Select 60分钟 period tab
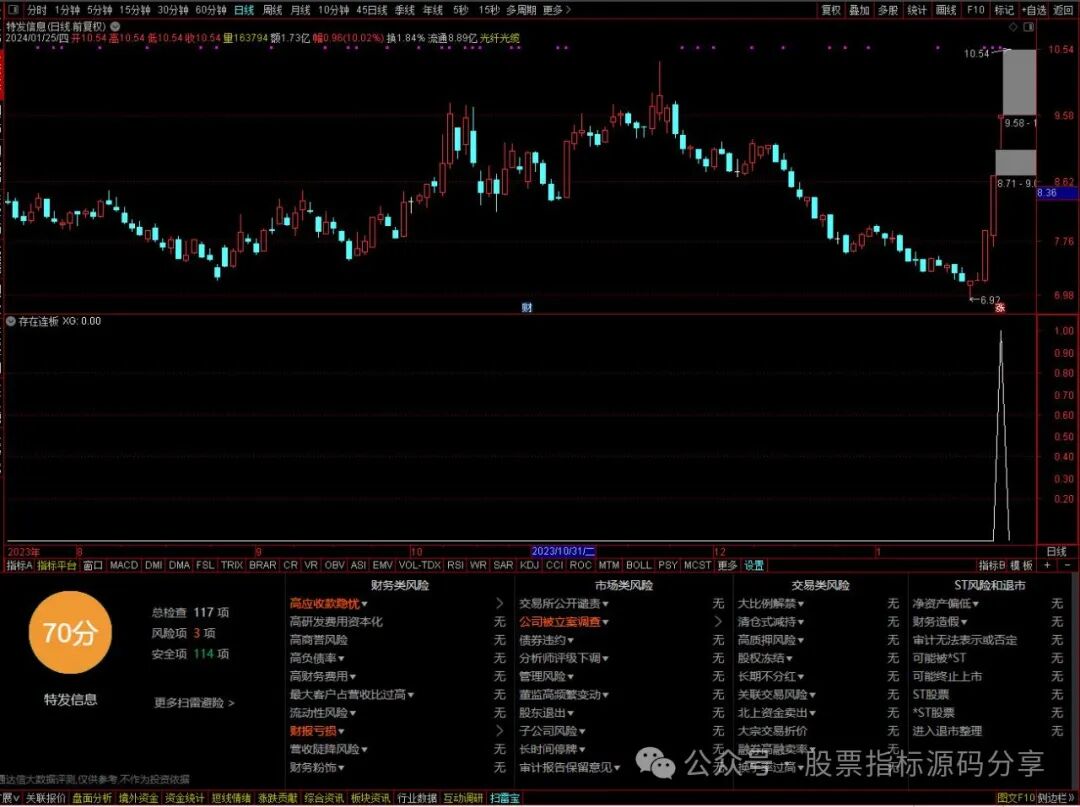1080x807 pixels. pyautogui.click(x=210, y=10)
